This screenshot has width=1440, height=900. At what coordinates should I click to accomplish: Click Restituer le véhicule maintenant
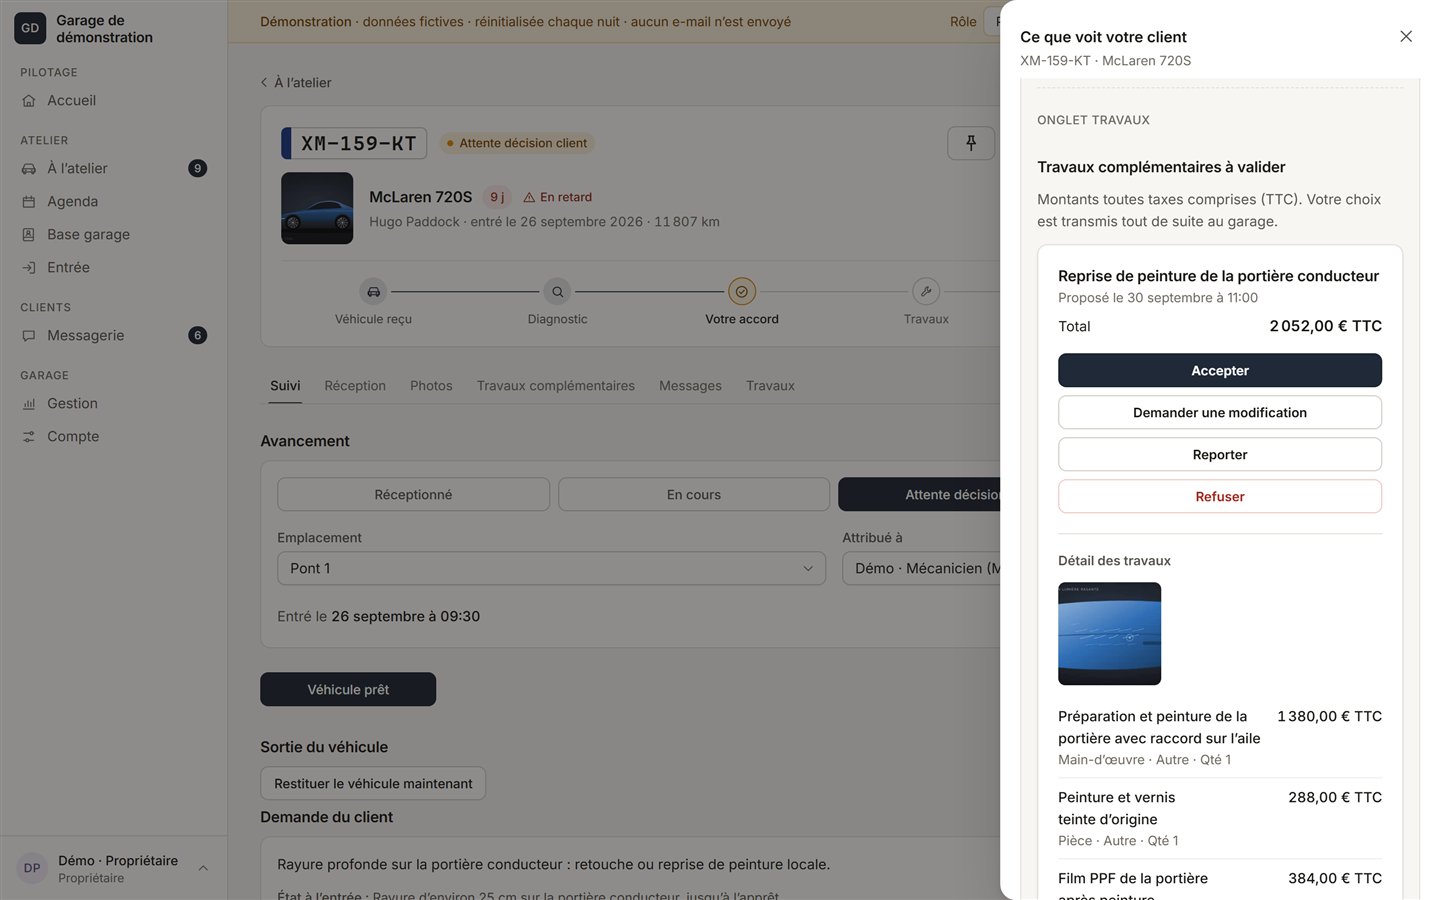373,784
